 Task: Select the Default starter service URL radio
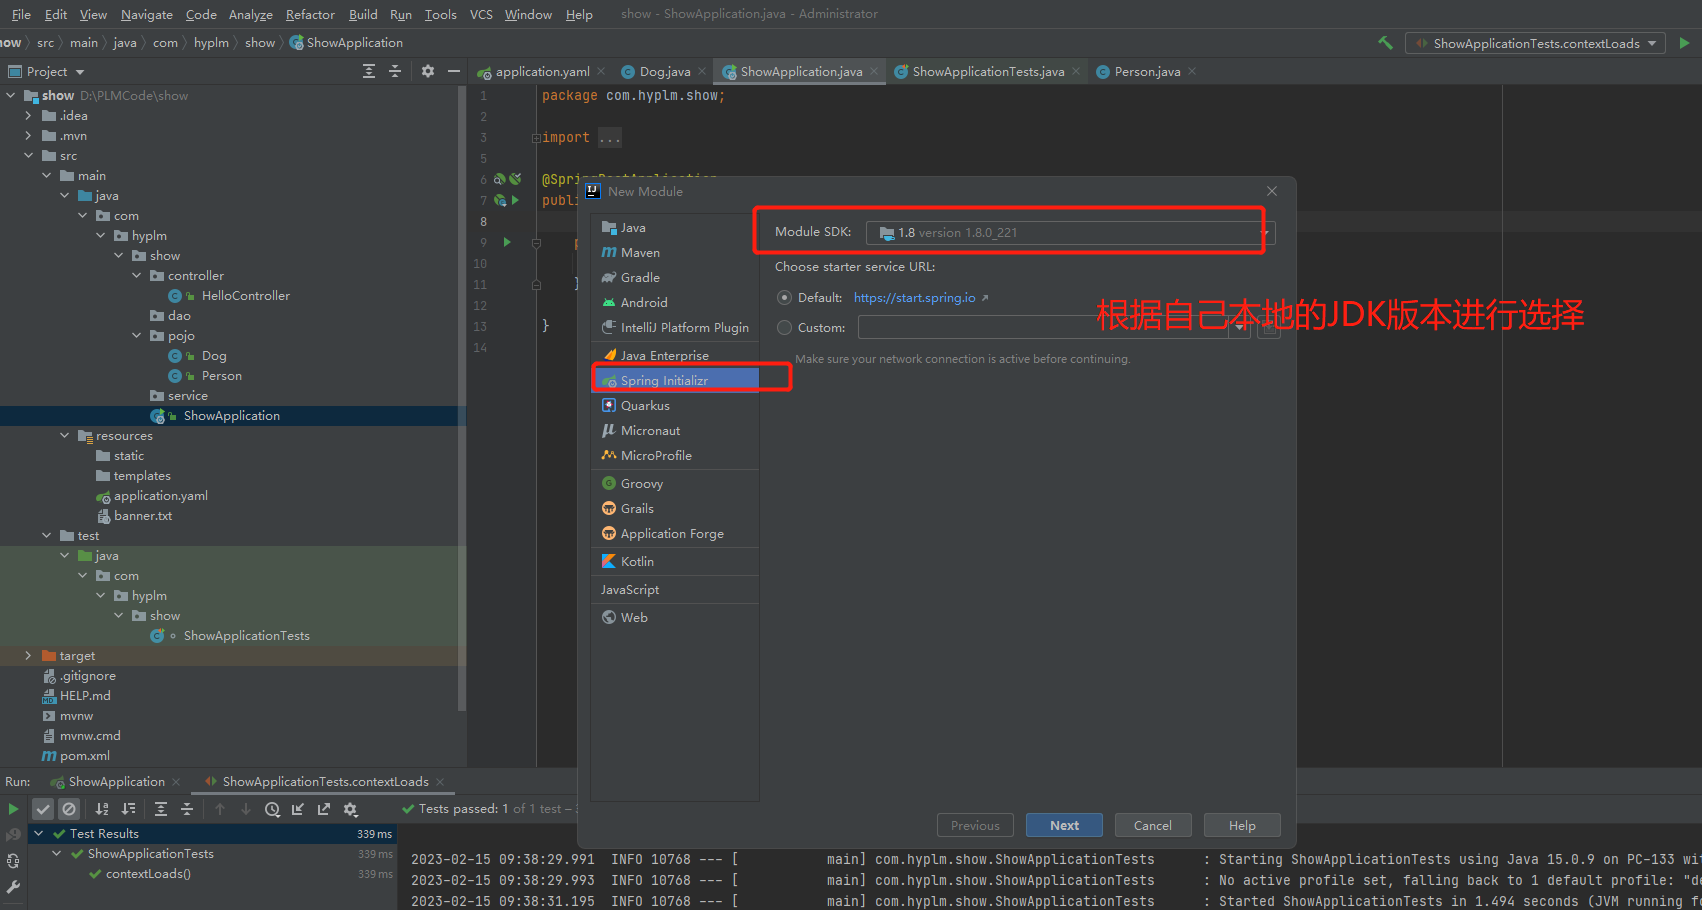pyautogui.click(x=784, y=297)
